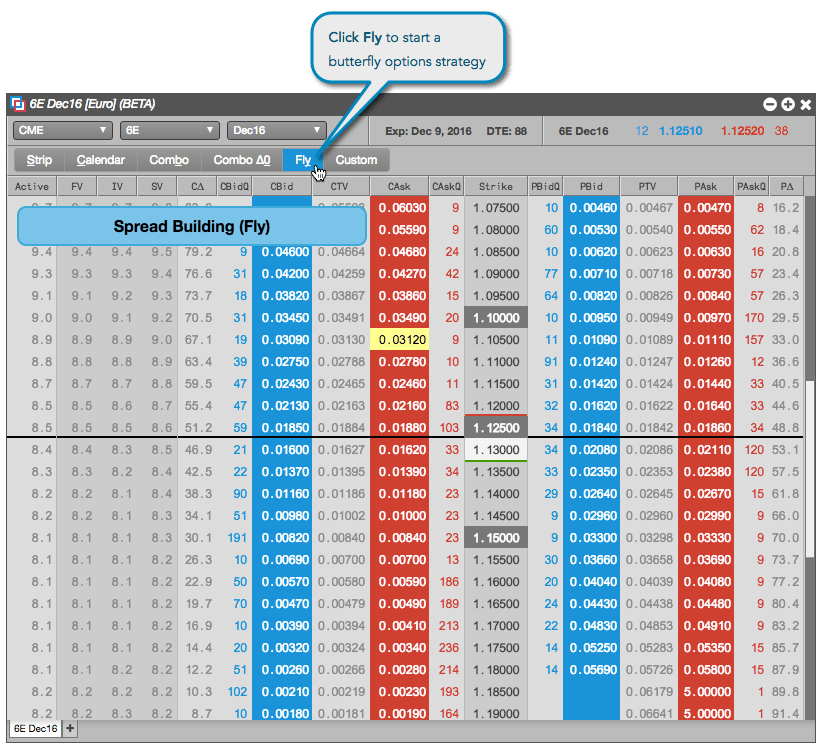This screenshot has width=823, height=751.
Task: Open the Dec16 expiry dropdown
Action: coord(276,130)
